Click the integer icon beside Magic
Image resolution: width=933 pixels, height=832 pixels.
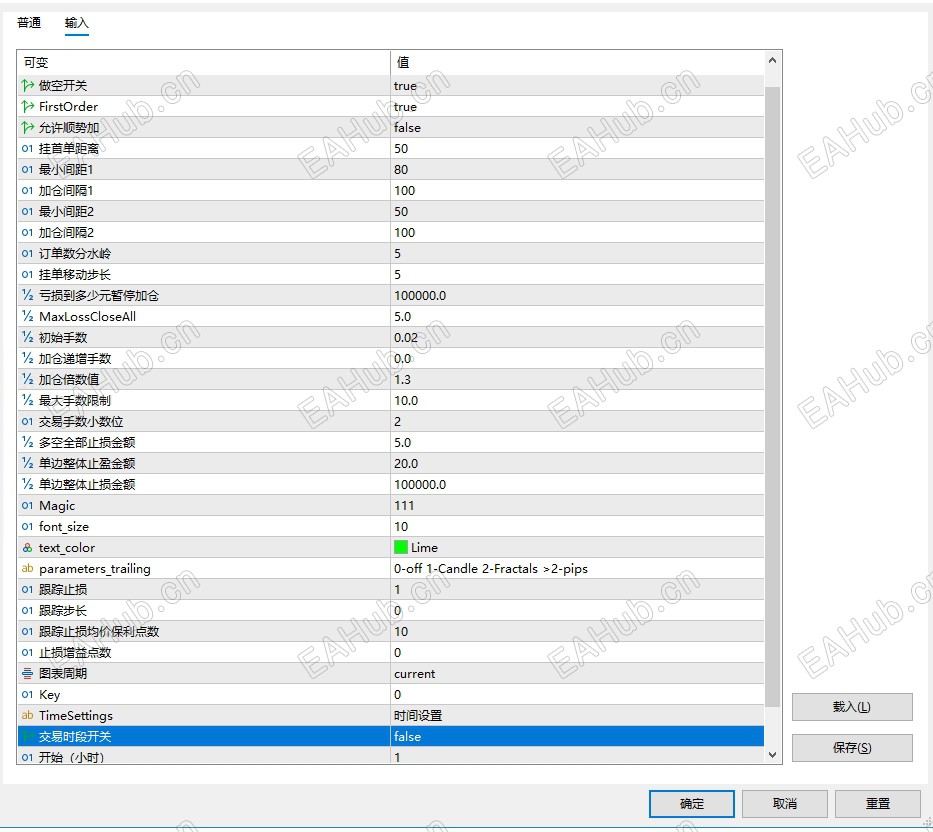(27, 505)
